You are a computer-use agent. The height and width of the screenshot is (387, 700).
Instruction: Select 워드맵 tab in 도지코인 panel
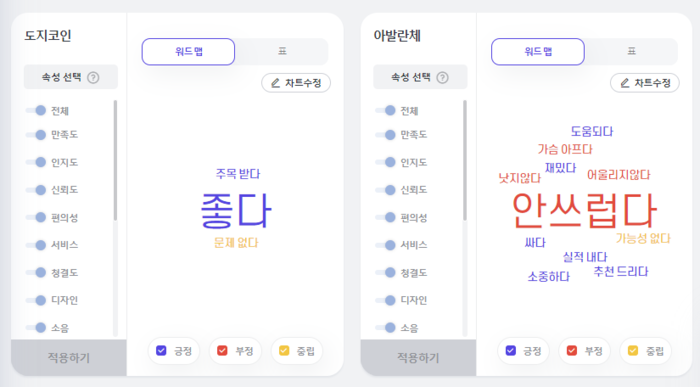[x=188, y=52]
